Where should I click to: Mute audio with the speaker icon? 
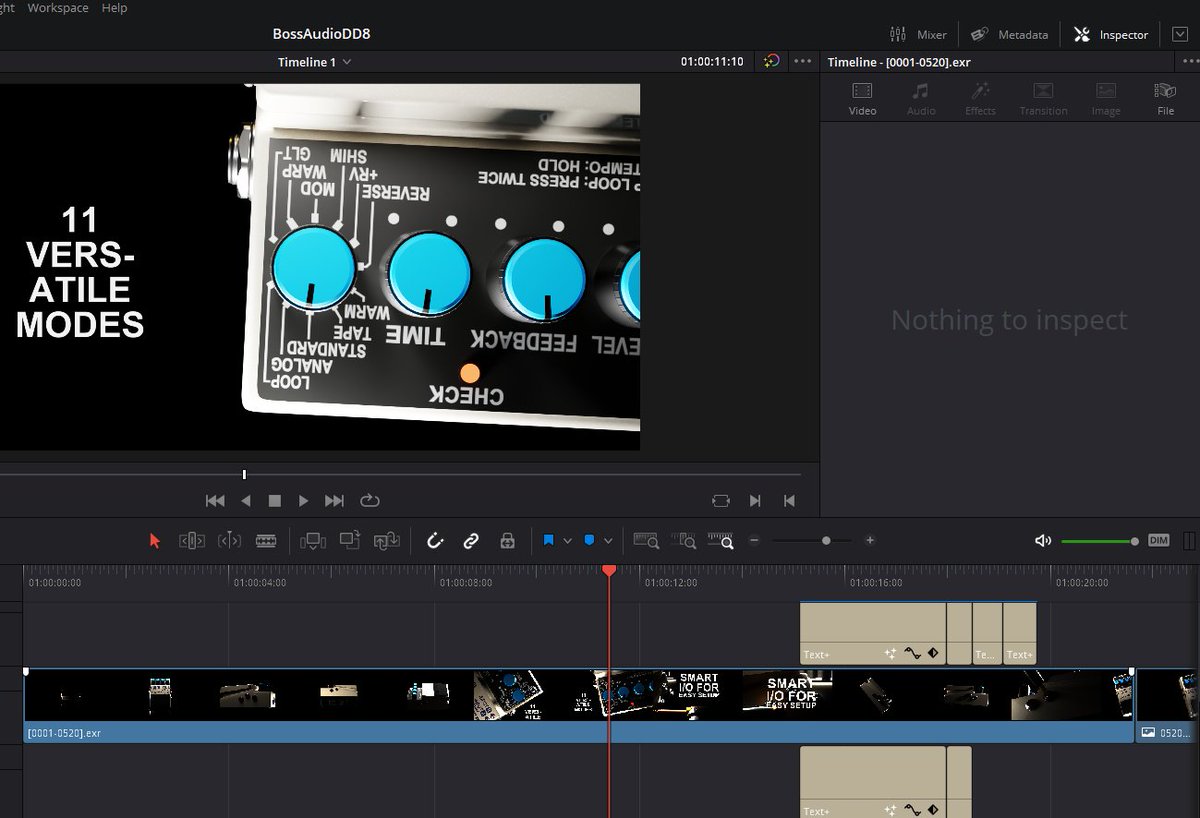tap(1043, 541)
